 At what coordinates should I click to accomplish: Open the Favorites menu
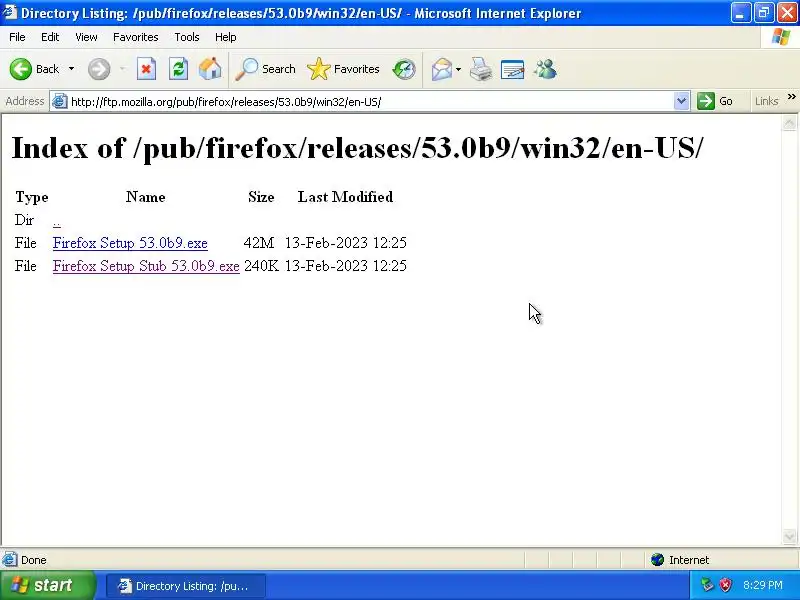coord(136,37)
